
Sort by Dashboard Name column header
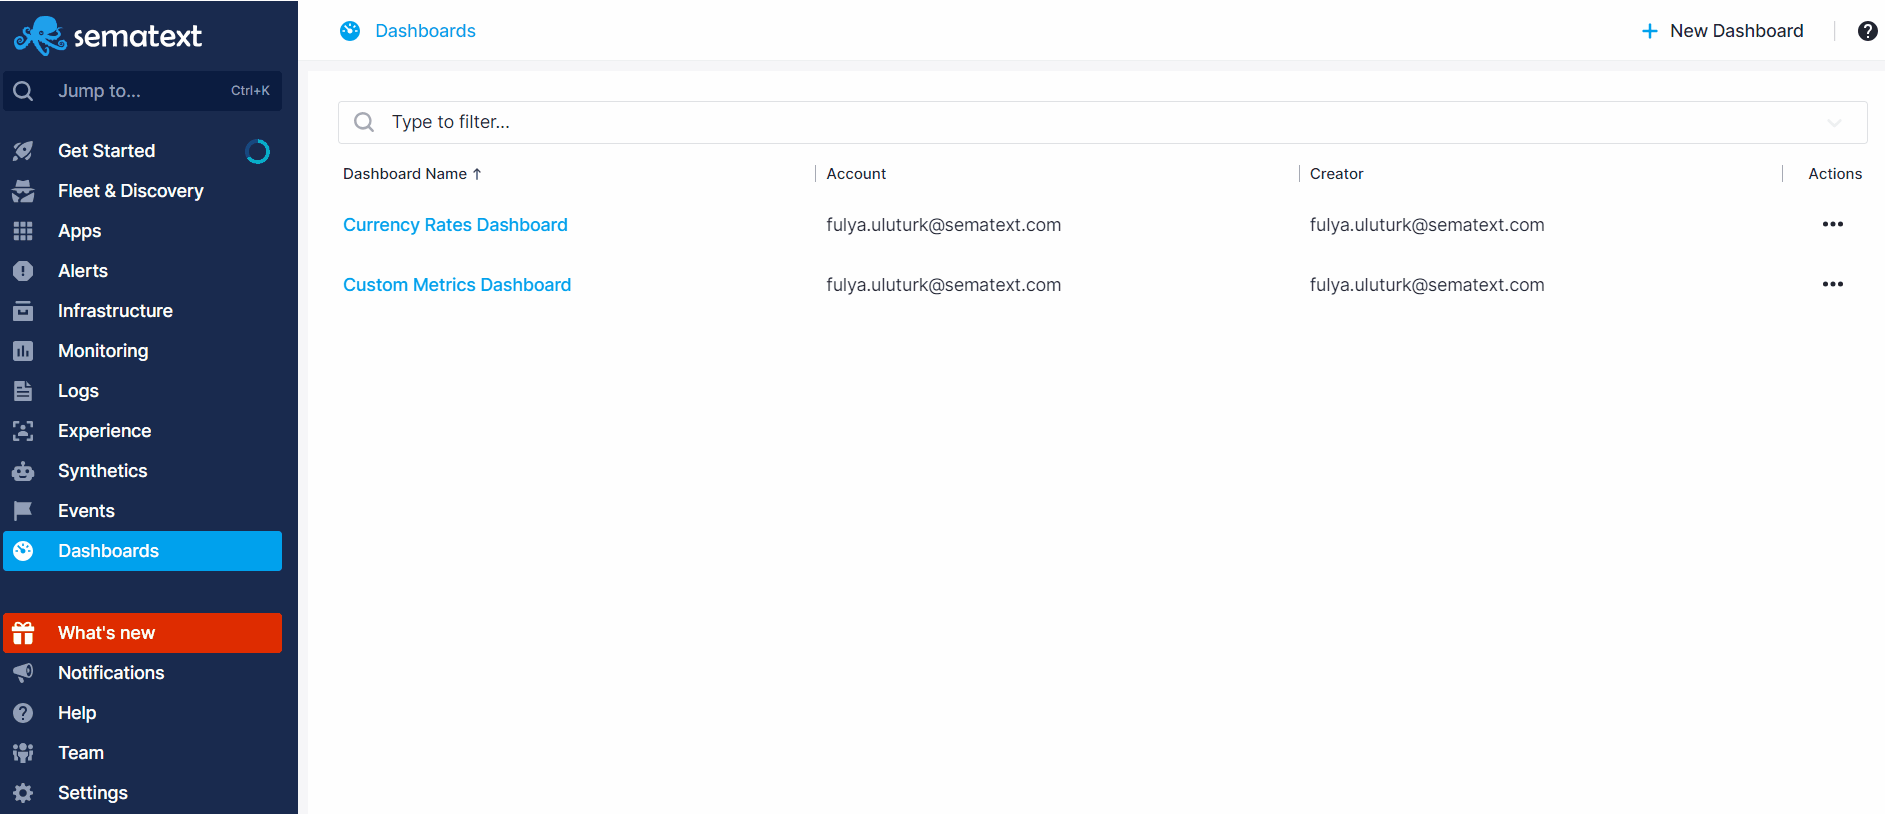(x=412, y=174)
